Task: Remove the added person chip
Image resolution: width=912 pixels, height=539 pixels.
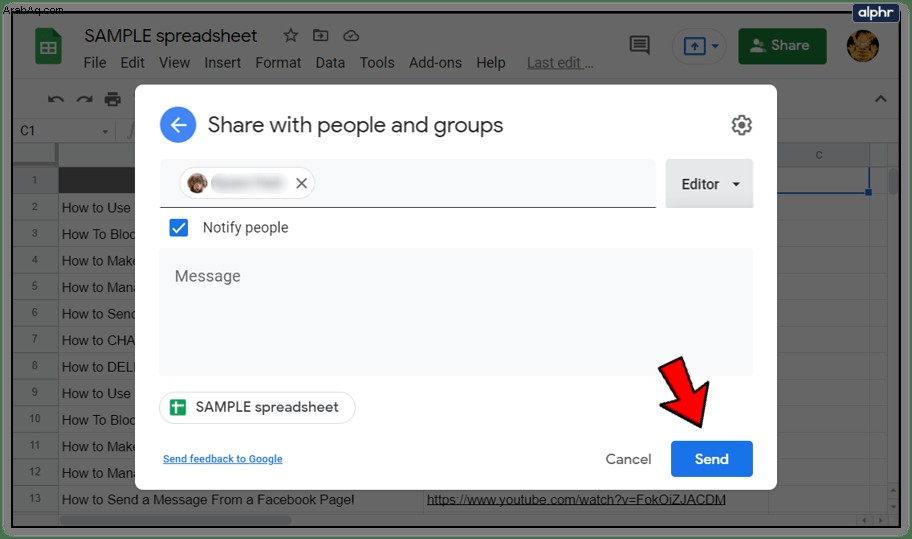Action: coord(301,183)
